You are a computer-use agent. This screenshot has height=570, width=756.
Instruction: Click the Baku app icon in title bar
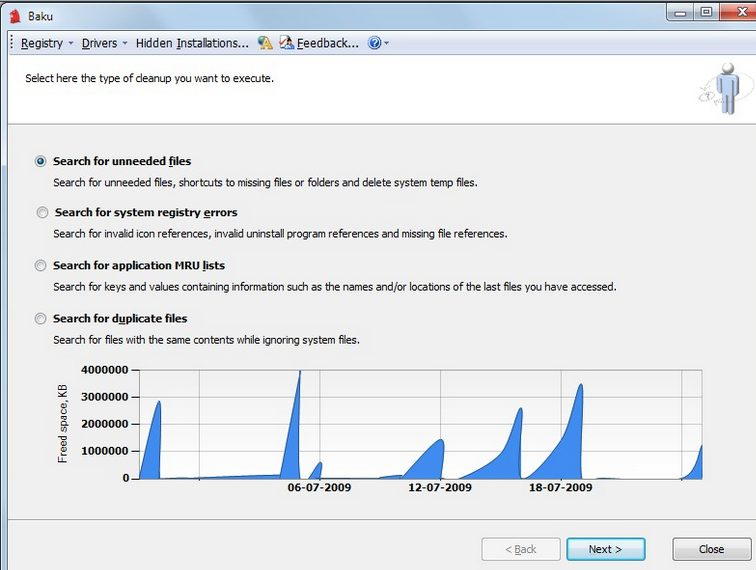point(15,16)
